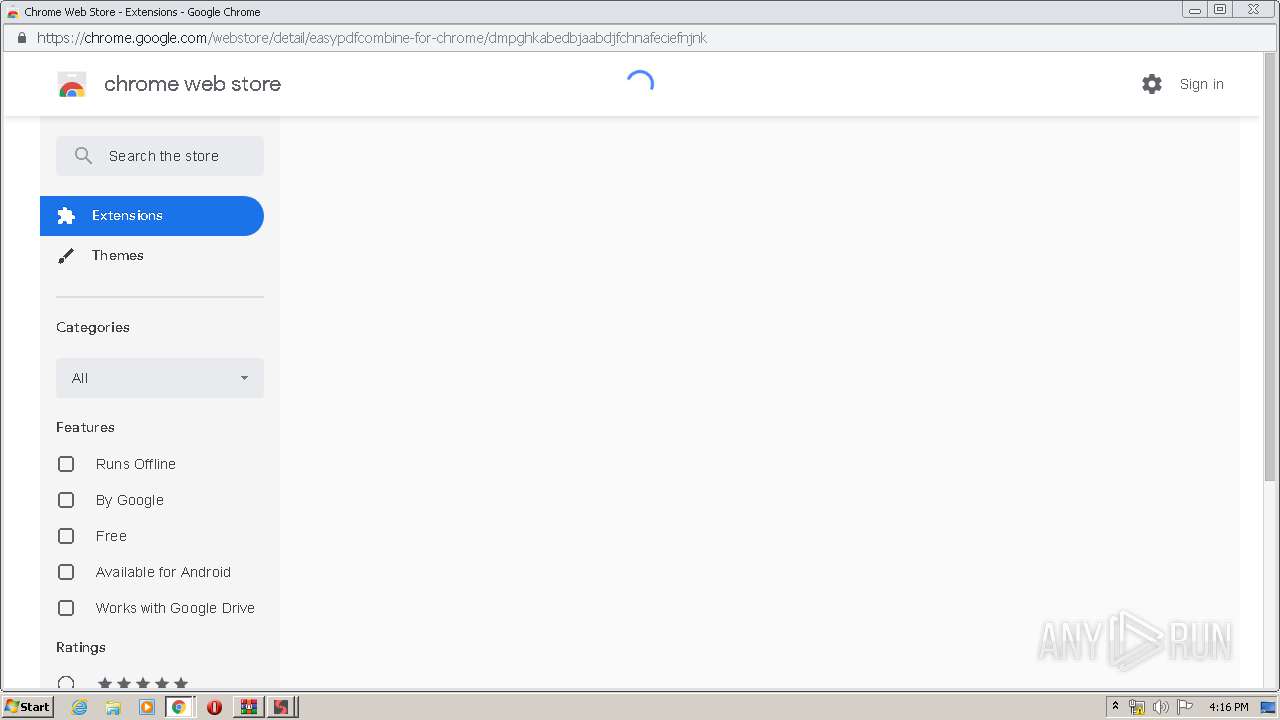This screenshot has height=720, width=1280.
Task: Click the secure lock icon in address bar
Action: click(21, 38)
